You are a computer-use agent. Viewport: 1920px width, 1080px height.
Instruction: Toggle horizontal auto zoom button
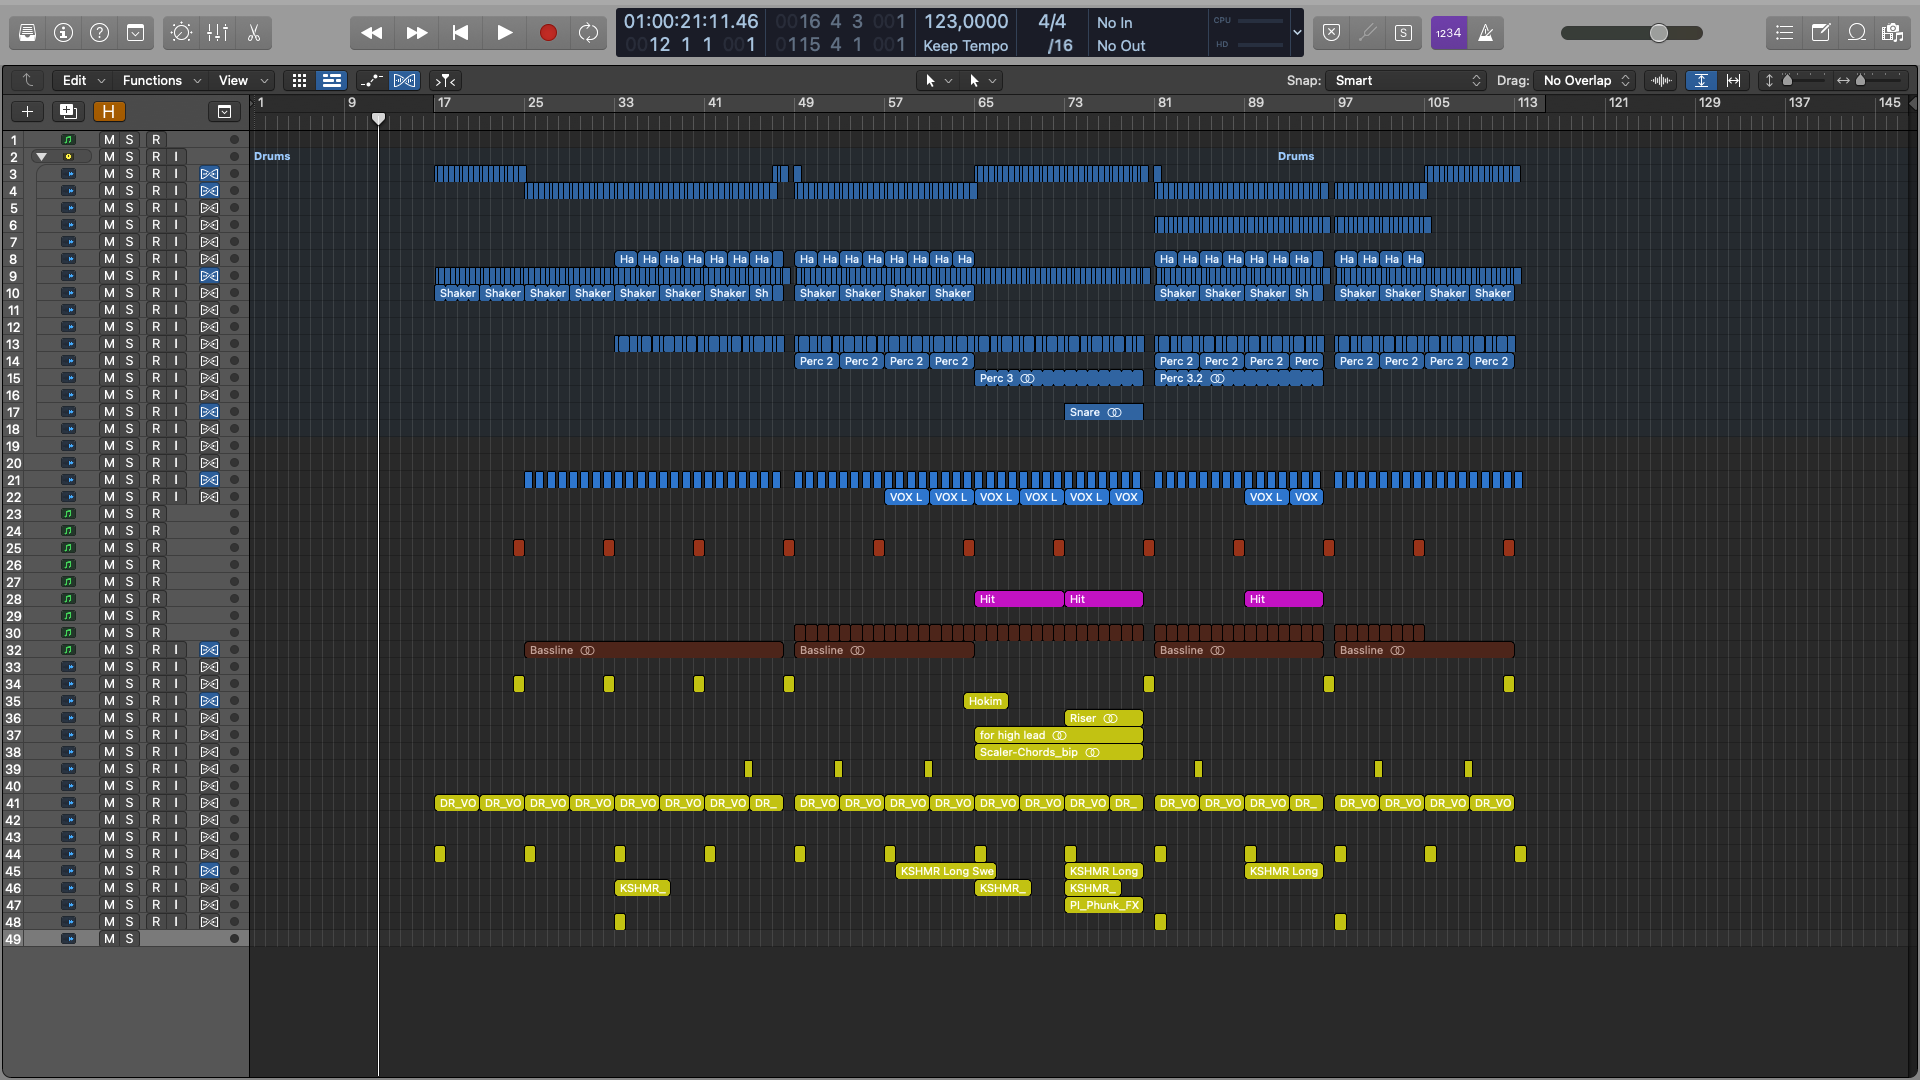pyautogui.click(x=1733, y=80)
